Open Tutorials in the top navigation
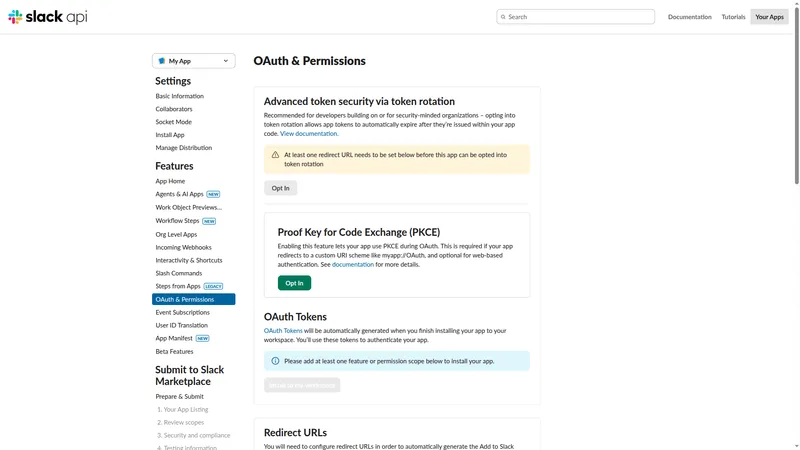 [733, 17]
